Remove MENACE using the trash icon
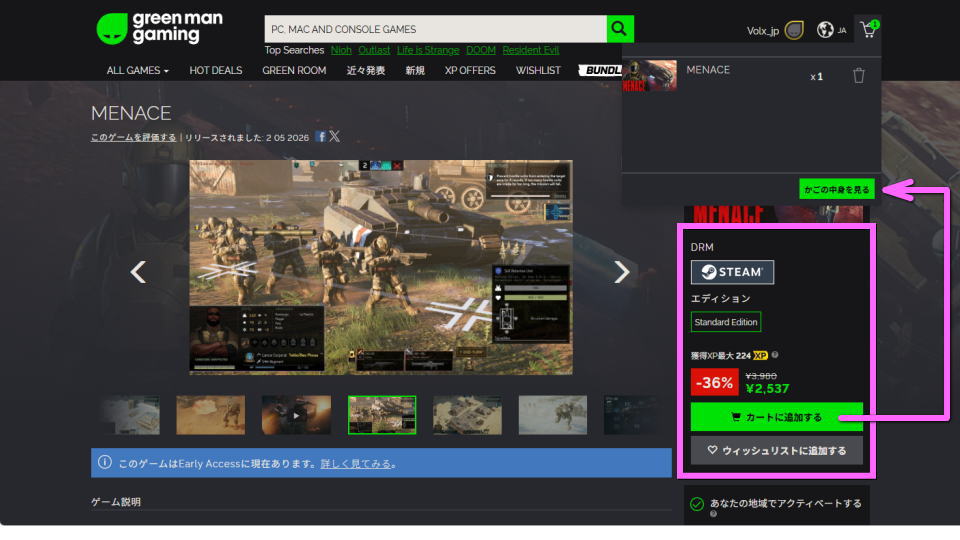The width and height of the screenshot is (960, 540). pyautogui.click(x=858, y=76)
